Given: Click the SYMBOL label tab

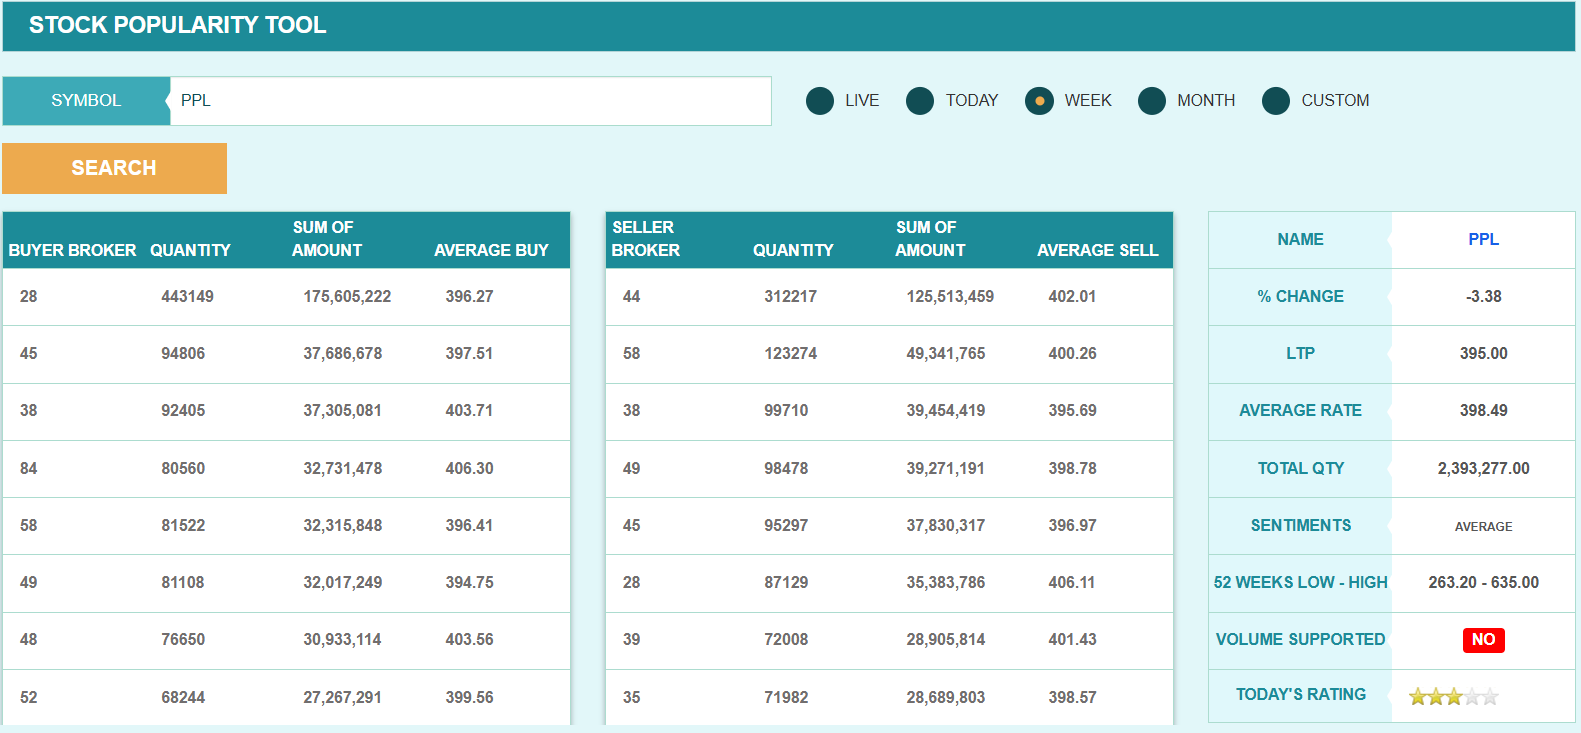Looking at the screenshot, I should [86, 101].
